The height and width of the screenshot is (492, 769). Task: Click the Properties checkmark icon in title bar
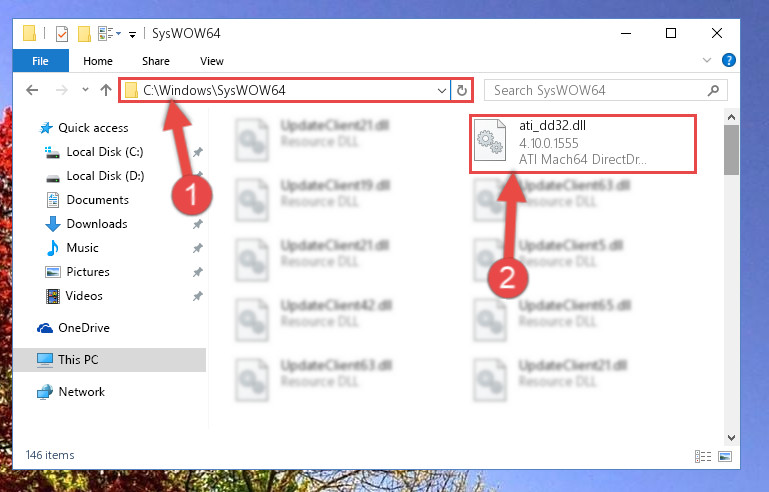click(x=62, y=34)
